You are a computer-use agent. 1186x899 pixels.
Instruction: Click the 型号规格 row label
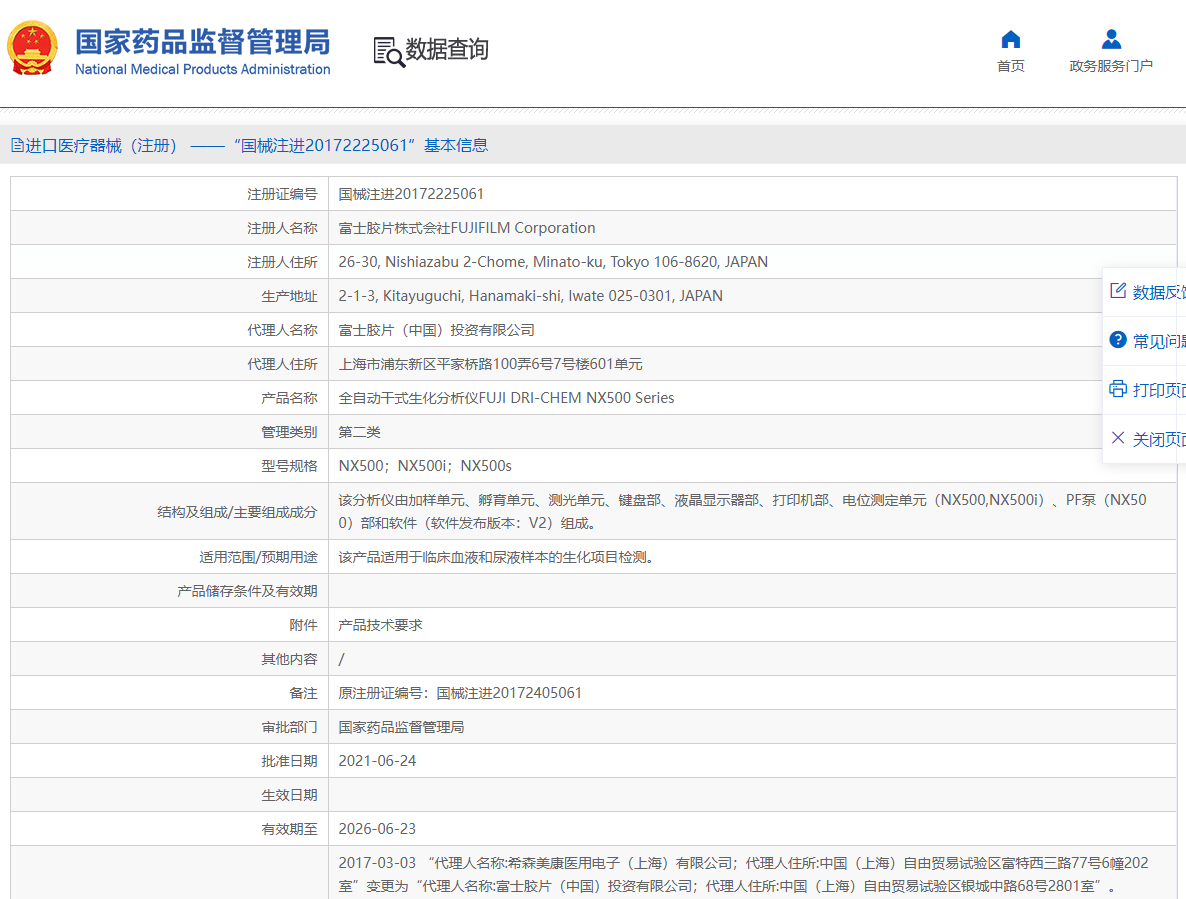click(x=289, y=467)
